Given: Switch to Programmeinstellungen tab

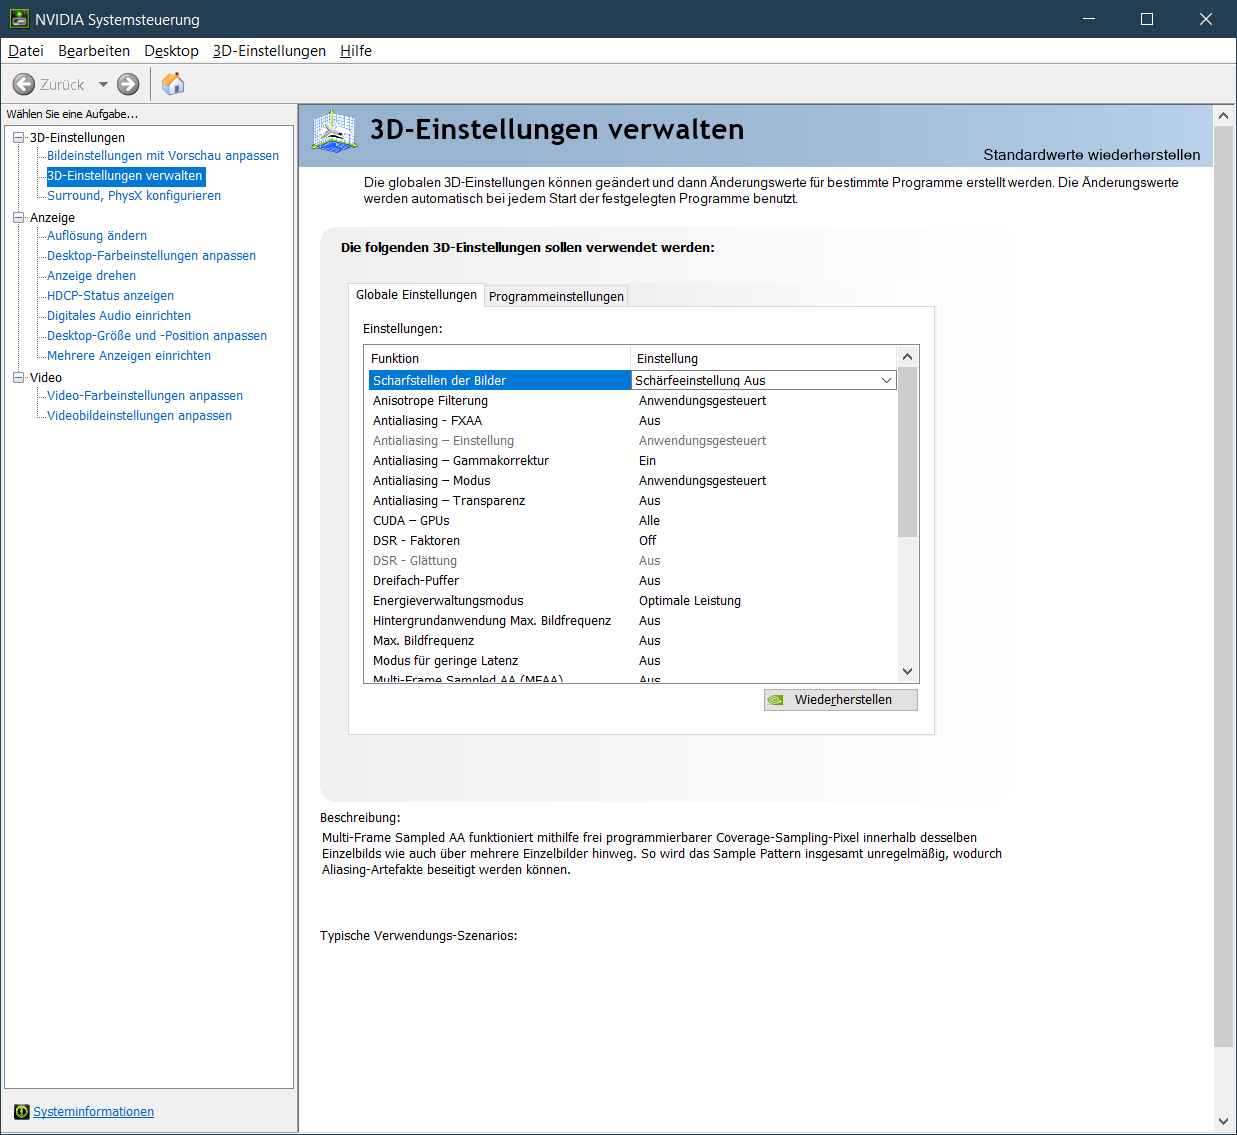Looking at the screenshot, I should click(x=556, y=296).
